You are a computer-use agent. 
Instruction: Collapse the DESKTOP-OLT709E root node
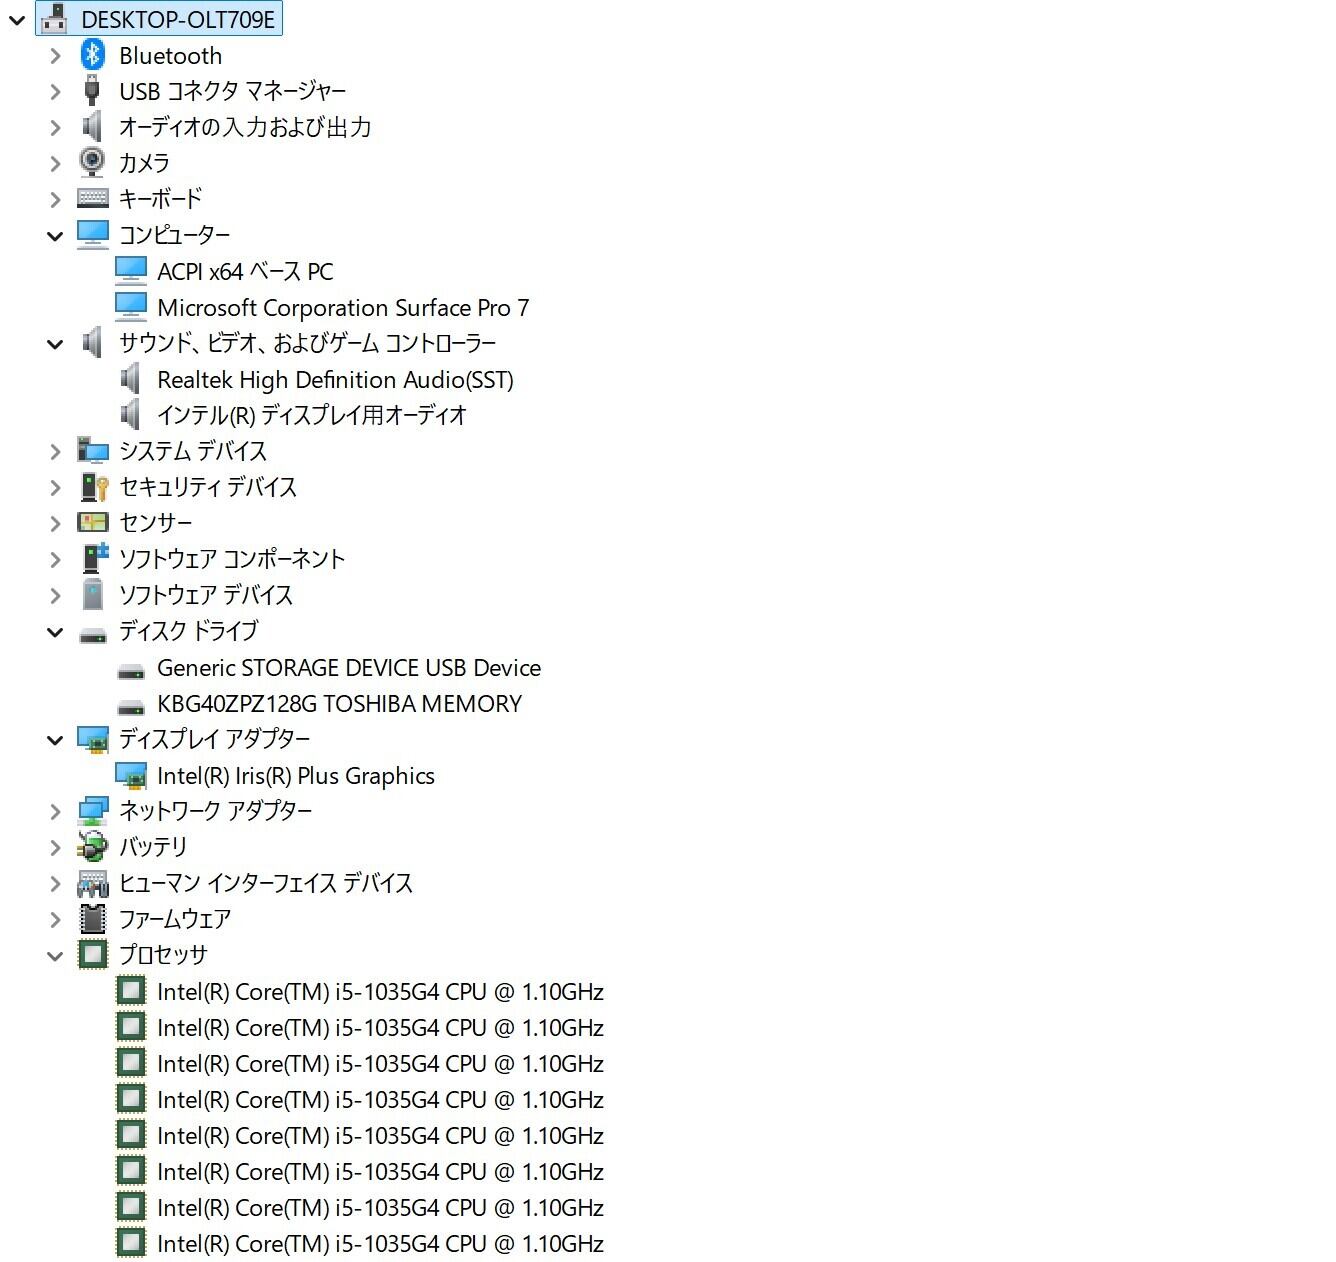[x=17, y=19]
